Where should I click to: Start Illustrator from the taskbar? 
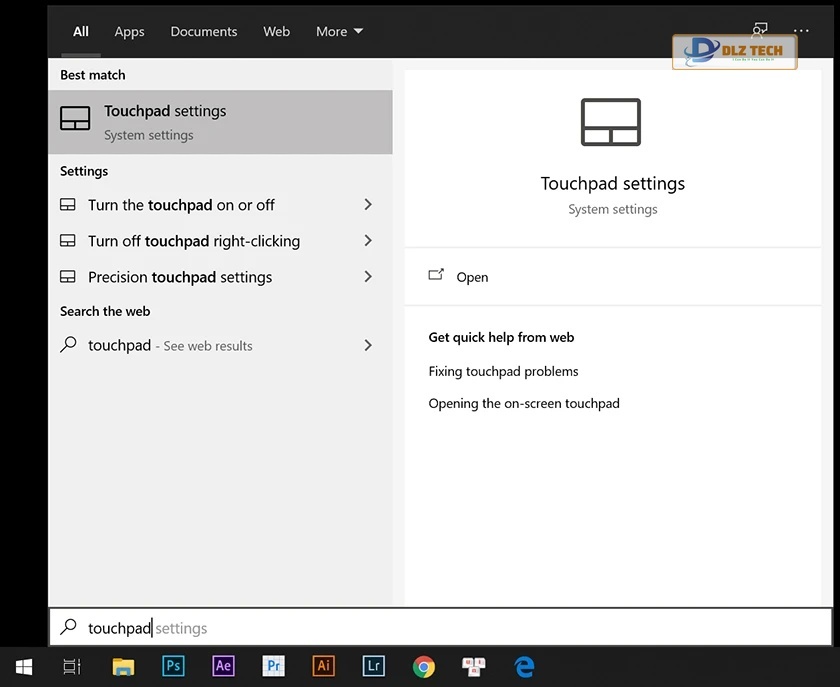coord(323,666)
